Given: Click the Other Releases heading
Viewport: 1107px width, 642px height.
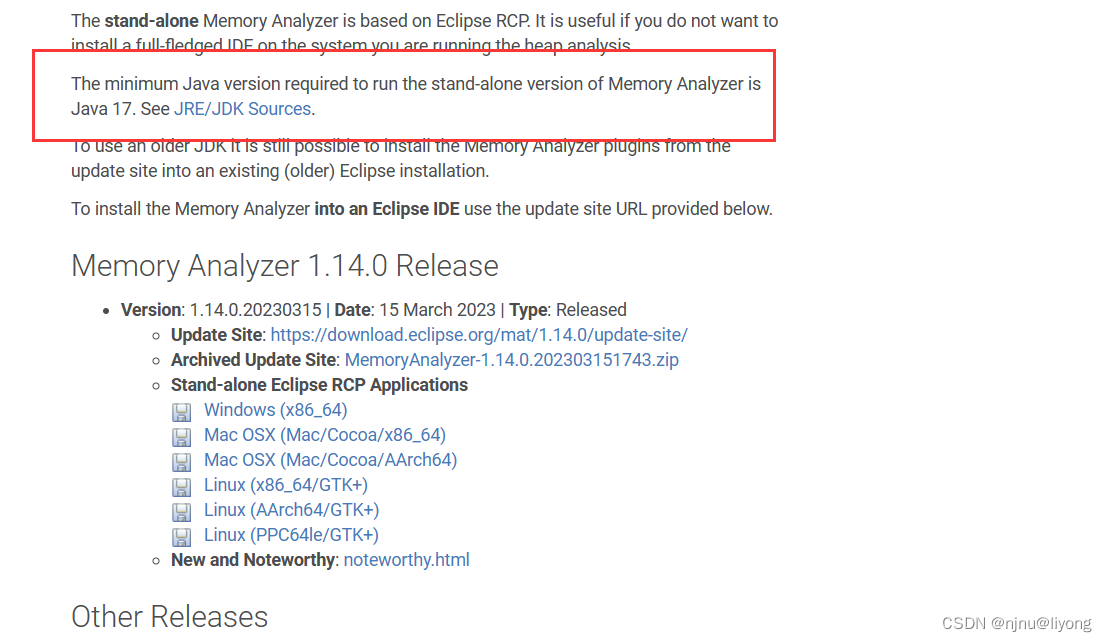Looking at the screenshot, I should (169, 617).
